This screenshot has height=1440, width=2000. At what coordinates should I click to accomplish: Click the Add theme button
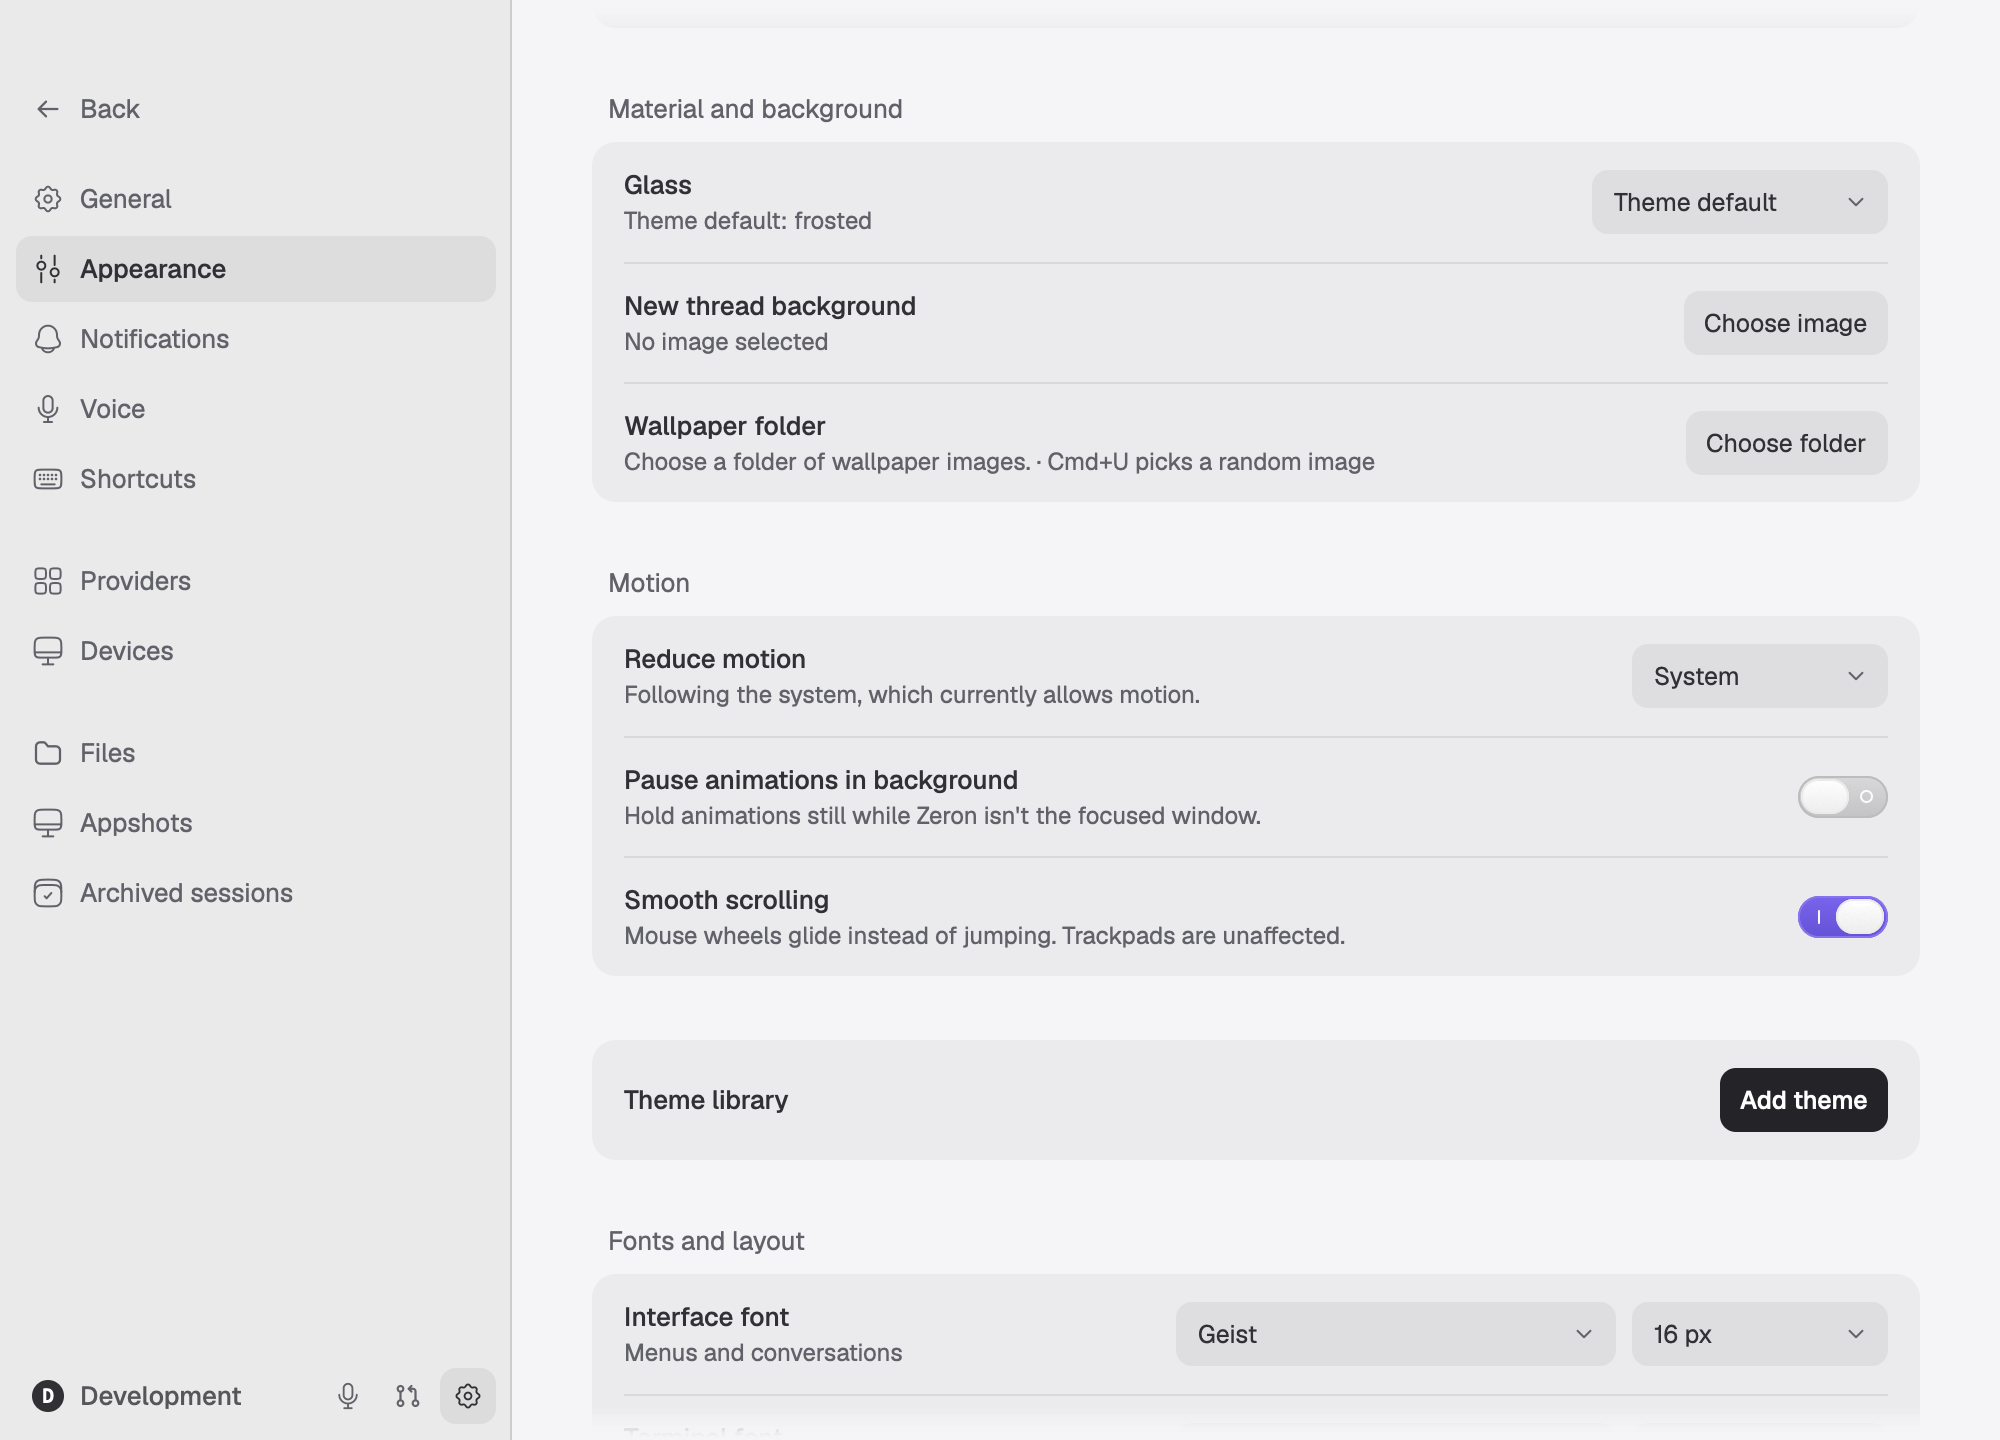coord(1804,1100)
